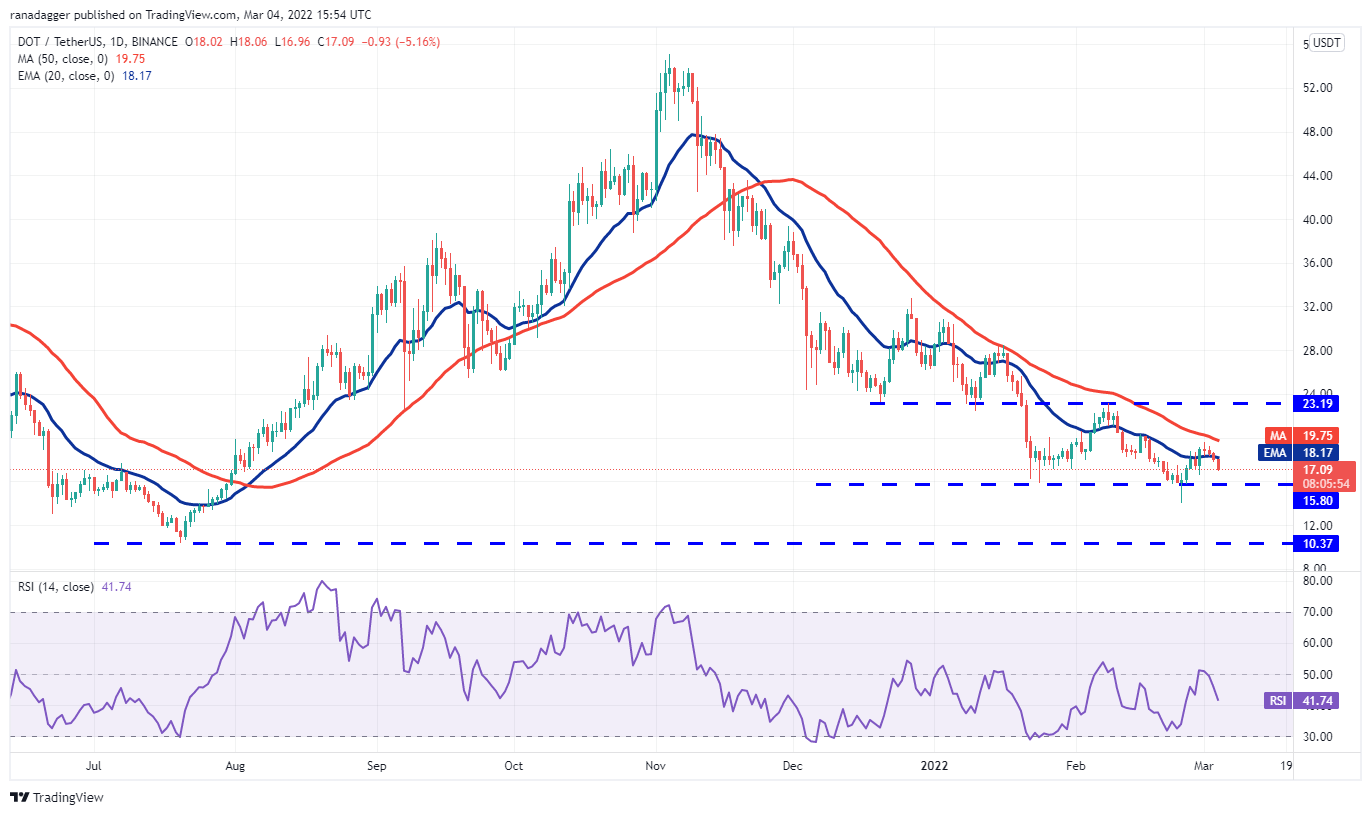
Task: Select the Aug label on time axis
Action: (234, 767)
